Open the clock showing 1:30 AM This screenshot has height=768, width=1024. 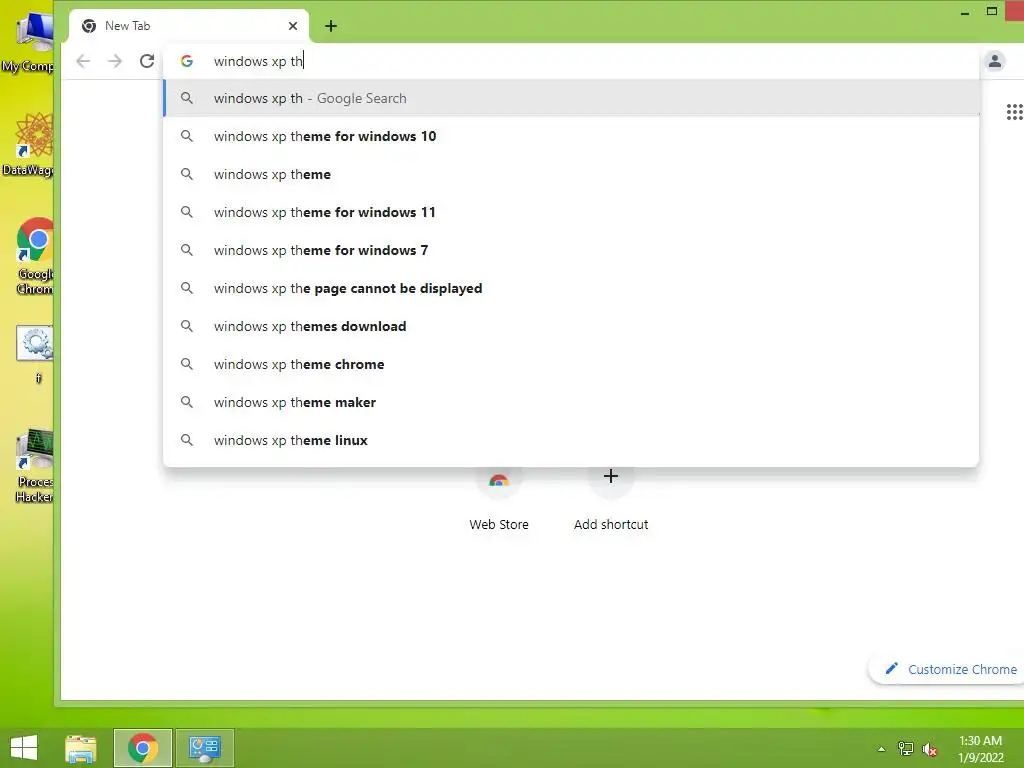pyautogui.click(x=980, y=749)
